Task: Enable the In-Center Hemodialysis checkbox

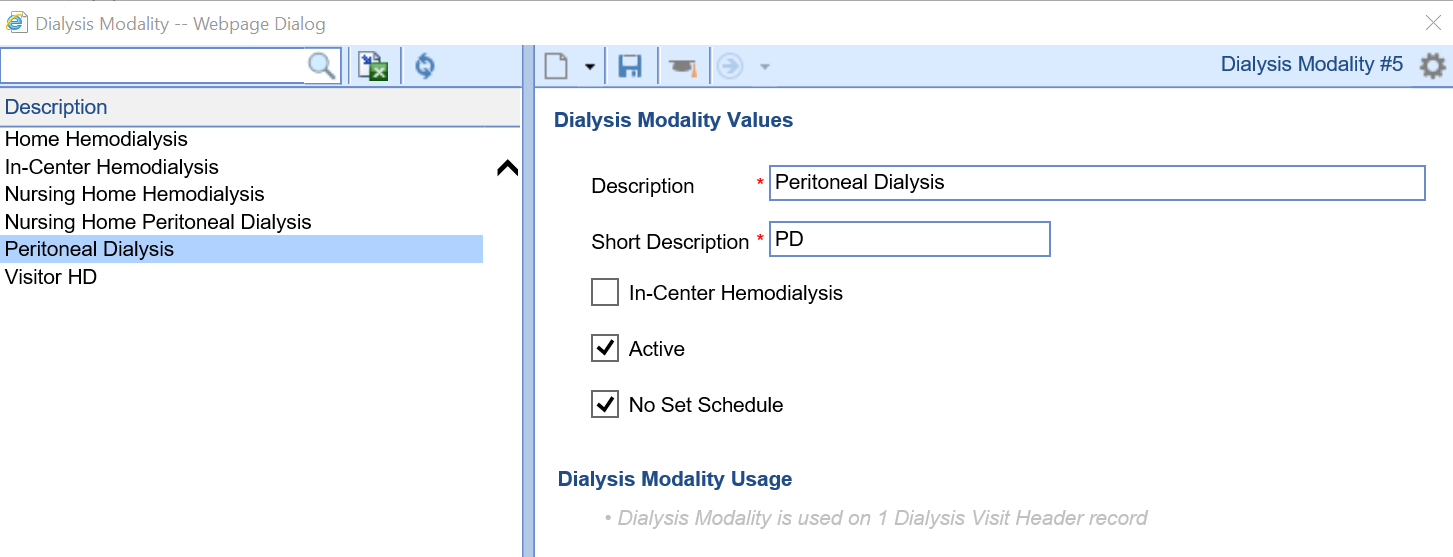Action: point(605,293)
